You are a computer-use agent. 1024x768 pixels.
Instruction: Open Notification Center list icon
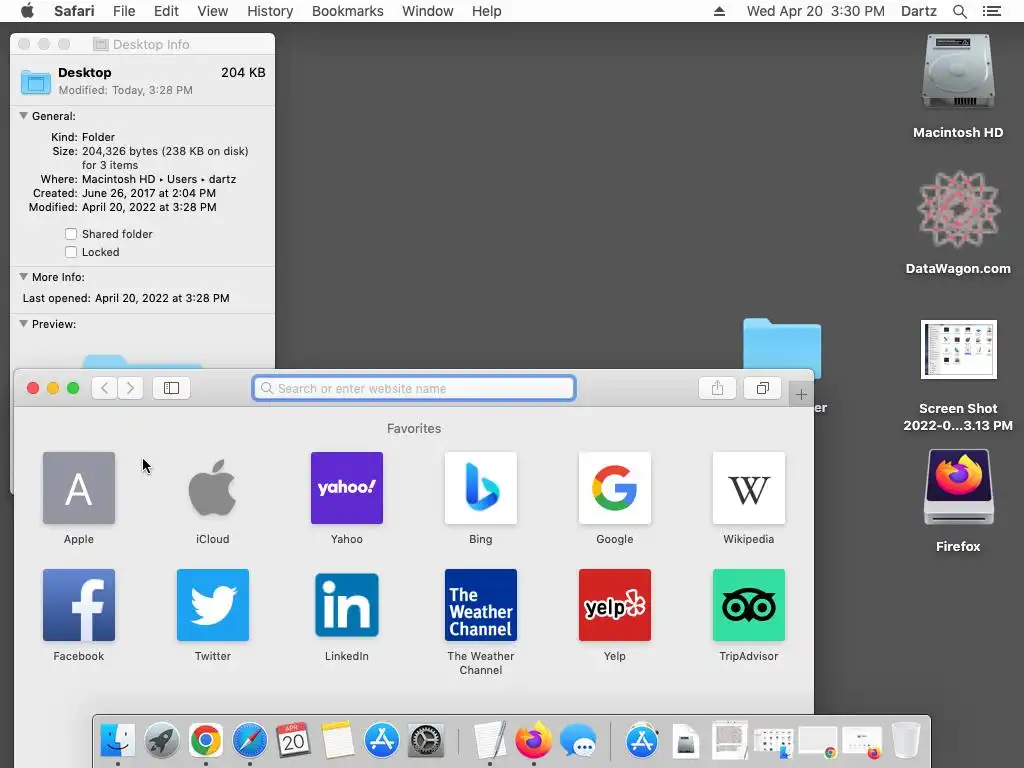pos(991,11)
